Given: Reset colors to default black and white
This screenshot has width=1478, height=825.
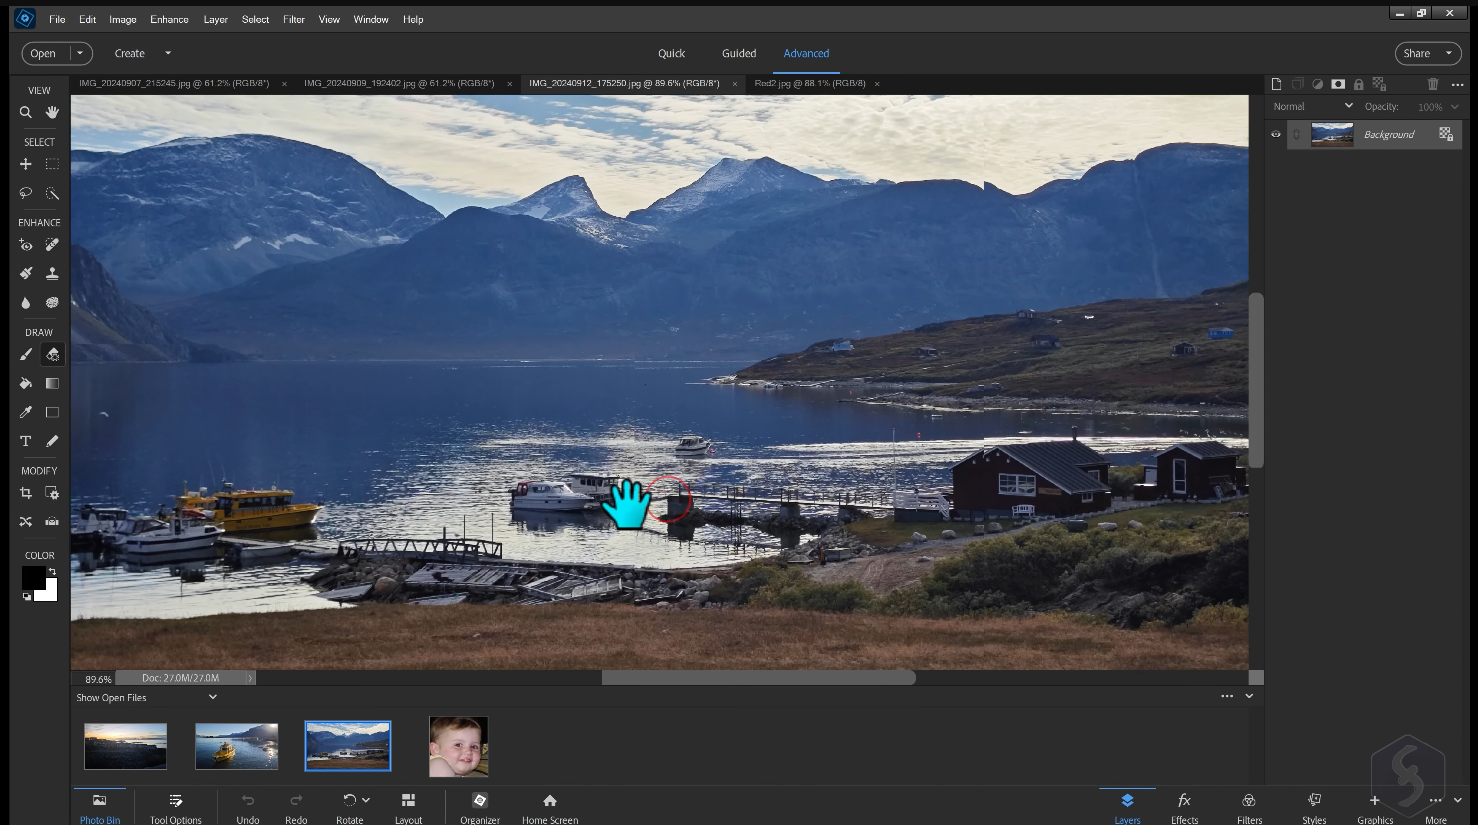Looking at the screenshot, I should coord(27,597).
